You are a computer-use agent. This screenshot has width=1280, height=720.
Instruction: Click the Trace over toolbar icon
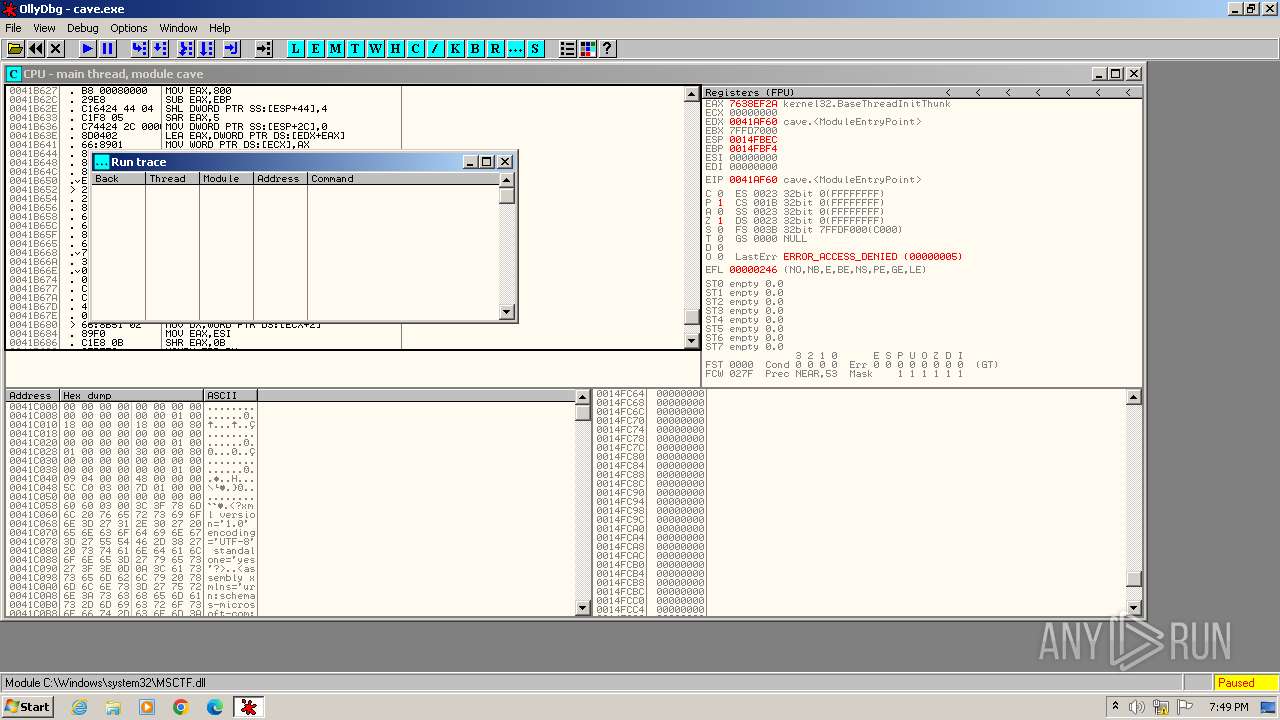206,48
